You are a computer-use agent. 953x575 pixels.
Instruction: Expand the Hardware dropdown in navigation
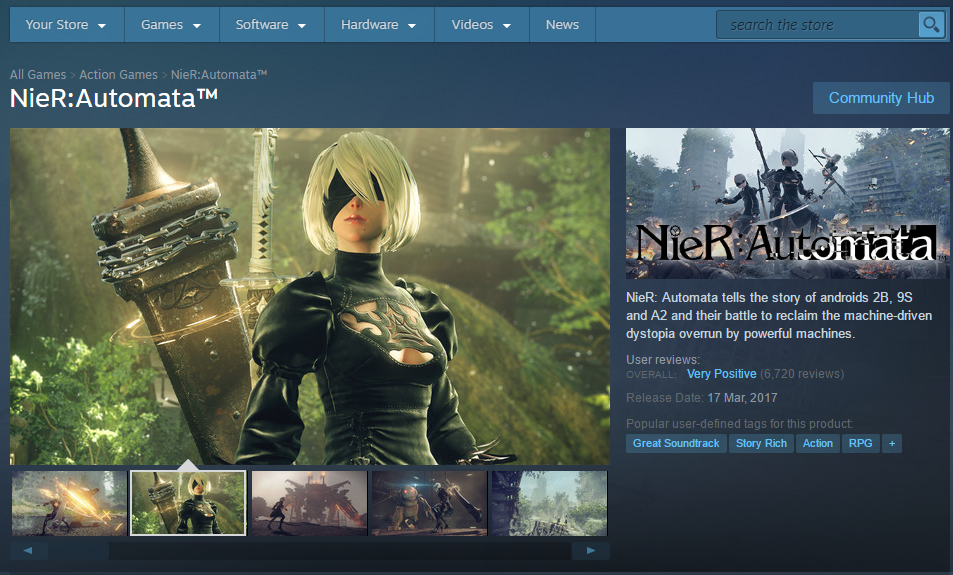pos(378,25)
